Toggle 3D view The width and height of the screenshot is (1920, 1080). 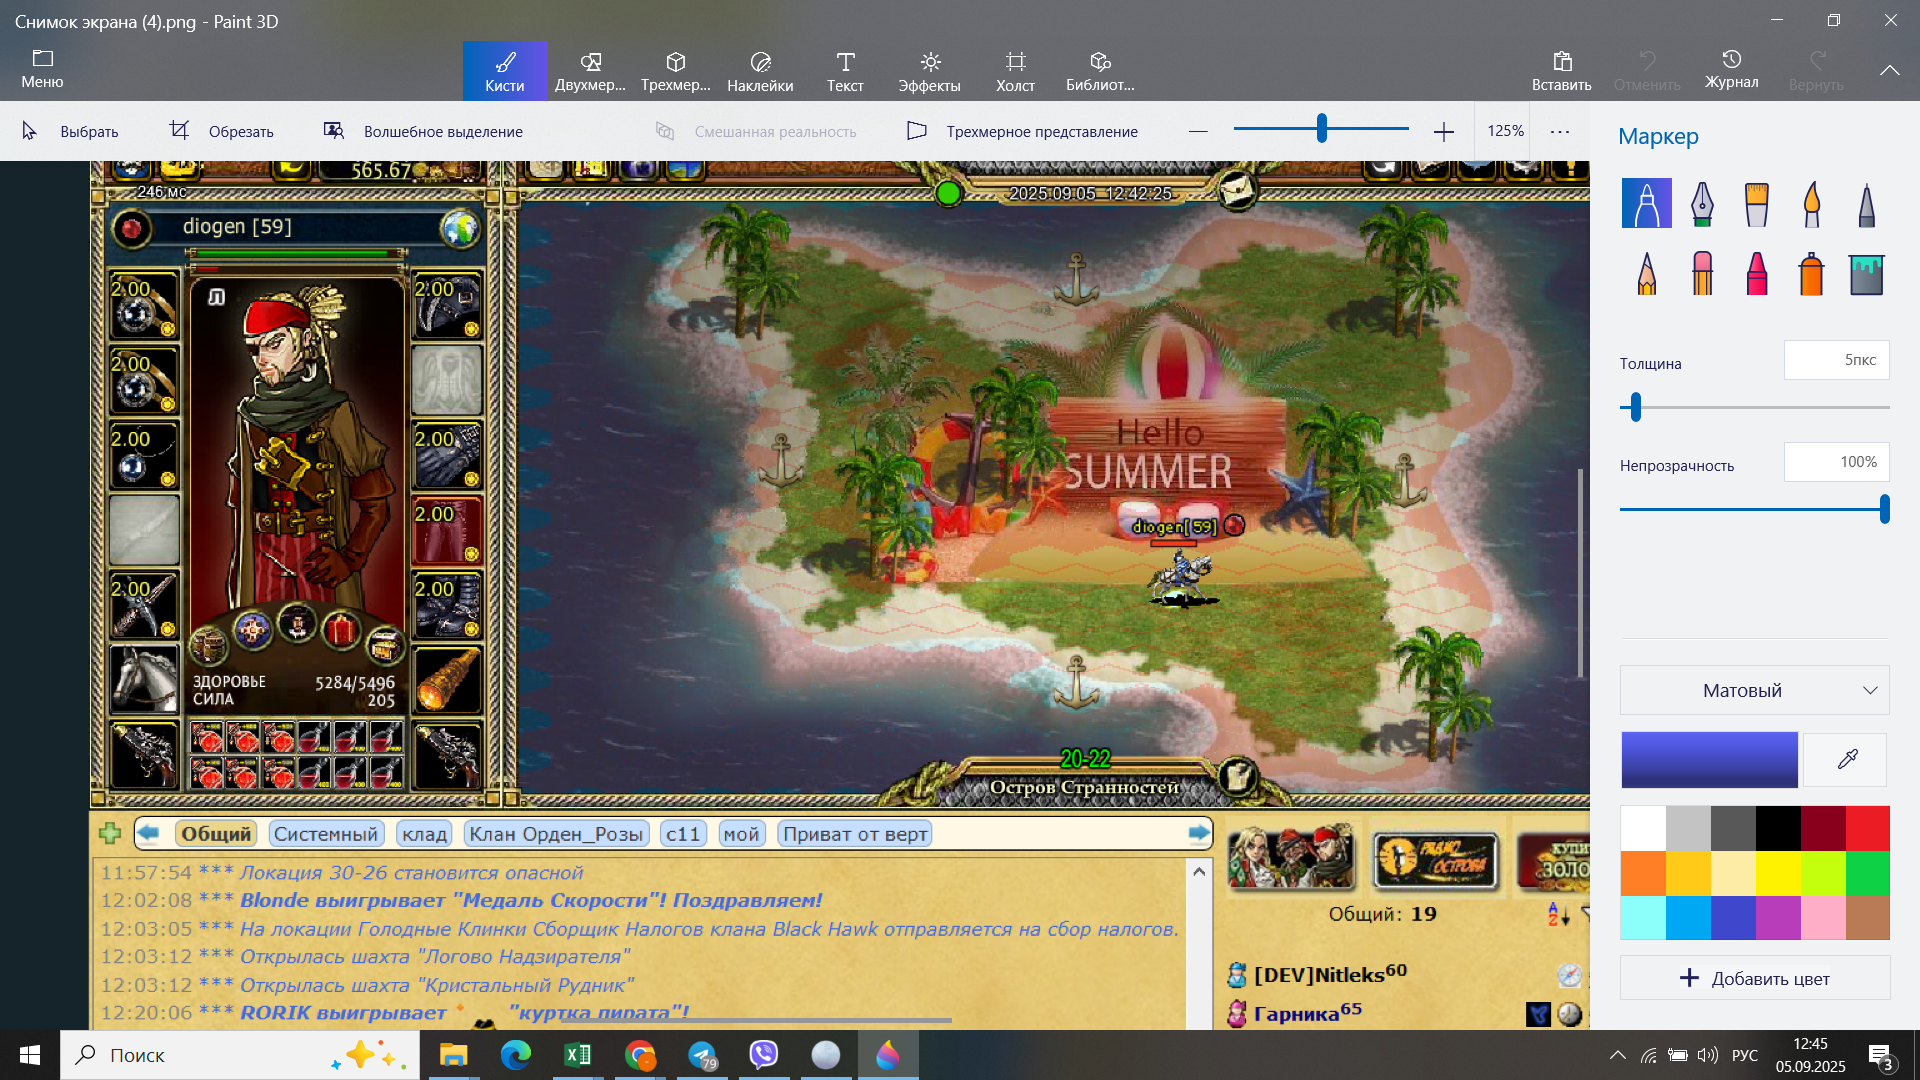(1022, 131)
